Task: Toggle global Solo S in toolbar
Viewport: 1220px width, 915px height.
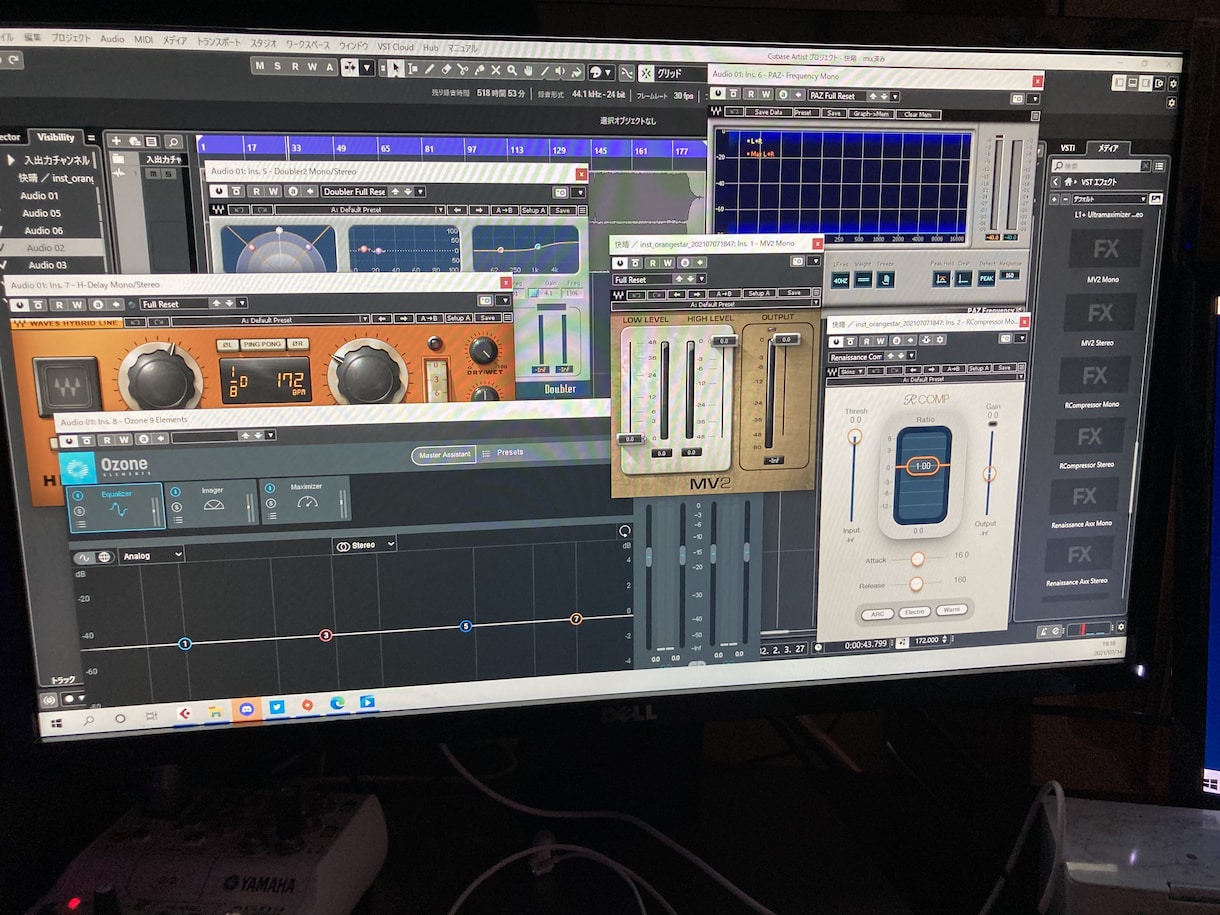Action: click(x=277, y=66)
